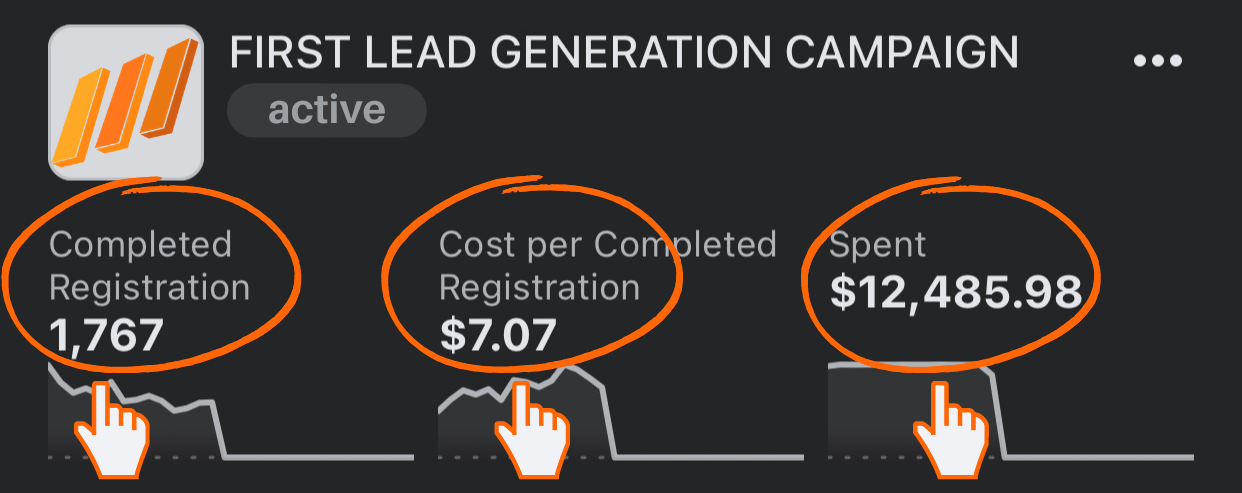Open the Completed Registration sparkline chart
Viewport: 1242px width, 493px height.
click(231, 412)
